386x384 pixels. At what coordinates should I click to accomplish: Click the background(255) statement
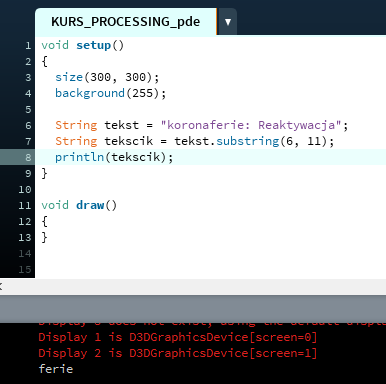pyautogui.click(x=110, y=93)
